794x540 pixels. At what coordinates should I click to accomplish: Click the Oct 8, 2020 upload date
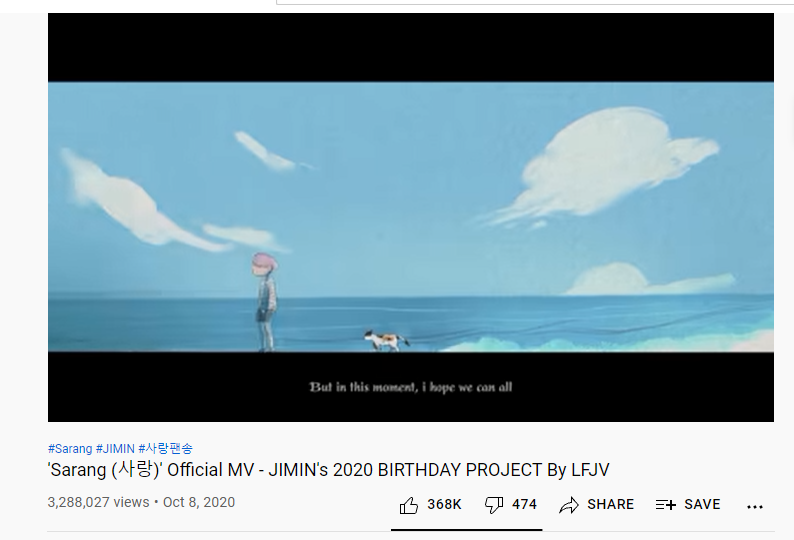click(198, 503)
